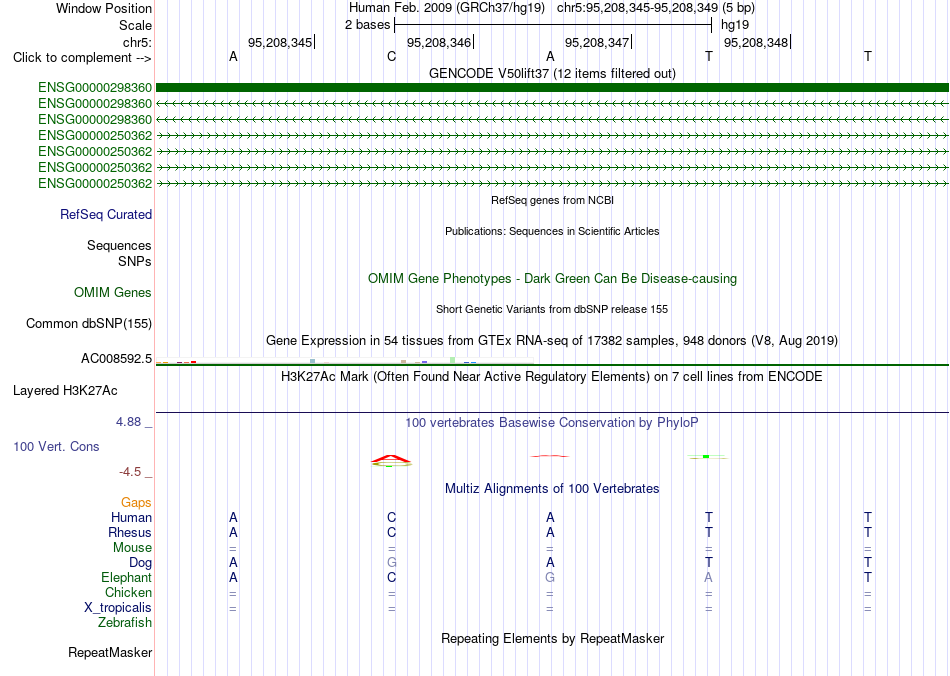Viewport: 950px width, 676px height.
Task: Click the Human species label
Action: (x=131, y=518)
